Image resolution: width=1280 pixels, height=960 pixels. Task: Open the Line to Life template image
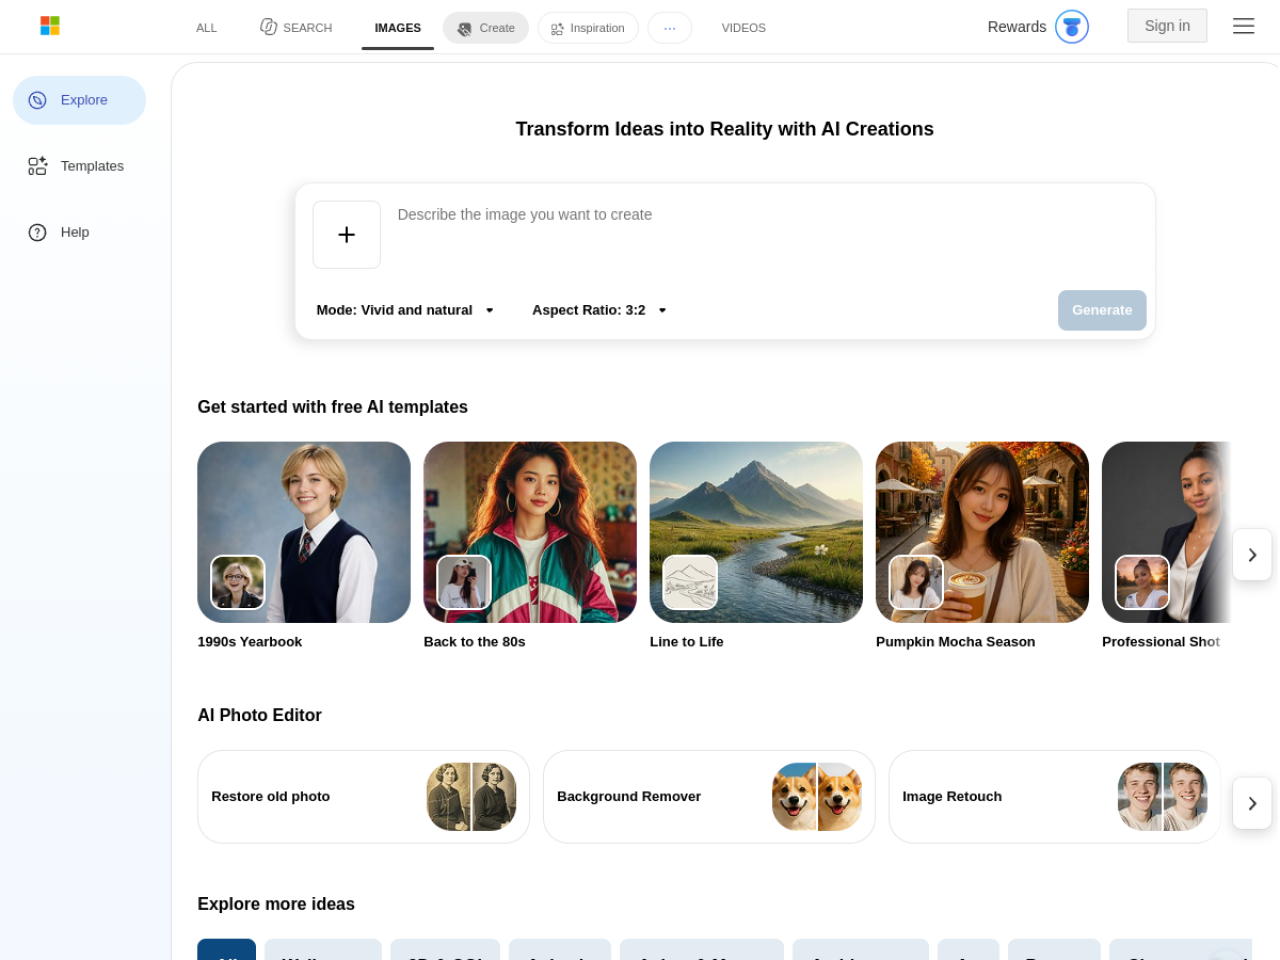[x=756, y=532]
